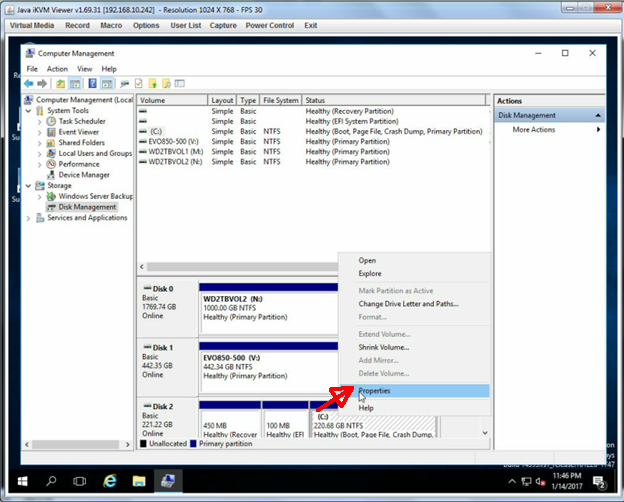Expand the Performance node
Image resolution: width=624 pixels, height=502 pixels.
[x=39, y=164]
